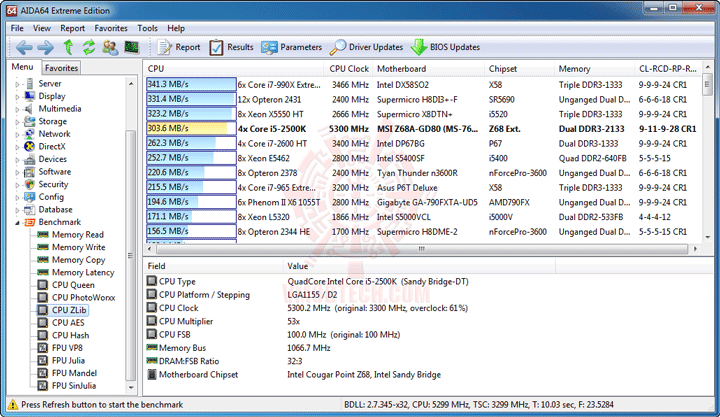
Task: Select the FPU SinJulia benchmark
Action: [x=74, y=386]
